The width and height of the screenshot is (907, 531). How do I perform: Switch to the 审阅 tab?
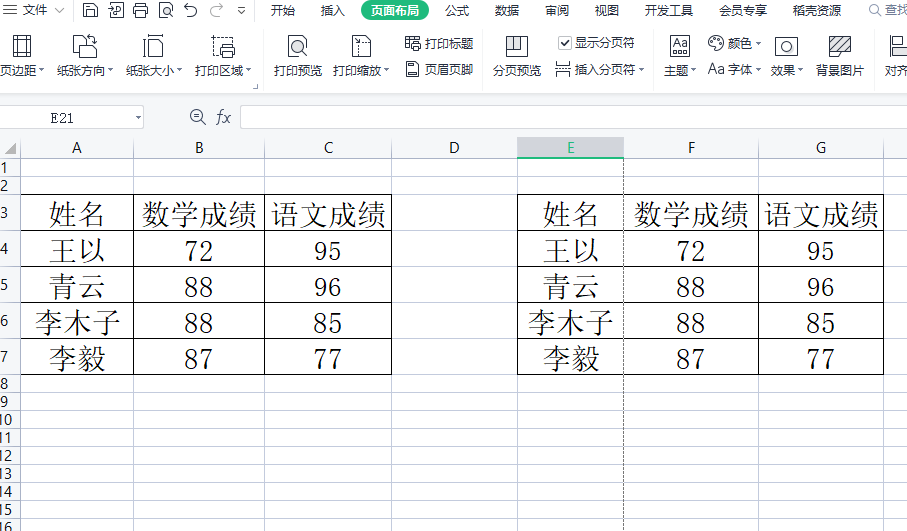[556, 10]
